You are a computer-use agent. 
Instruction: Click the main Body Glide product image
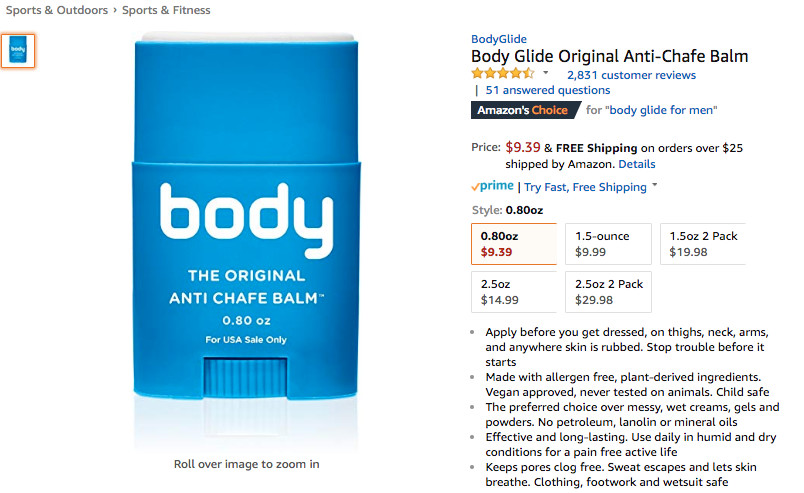246,240
